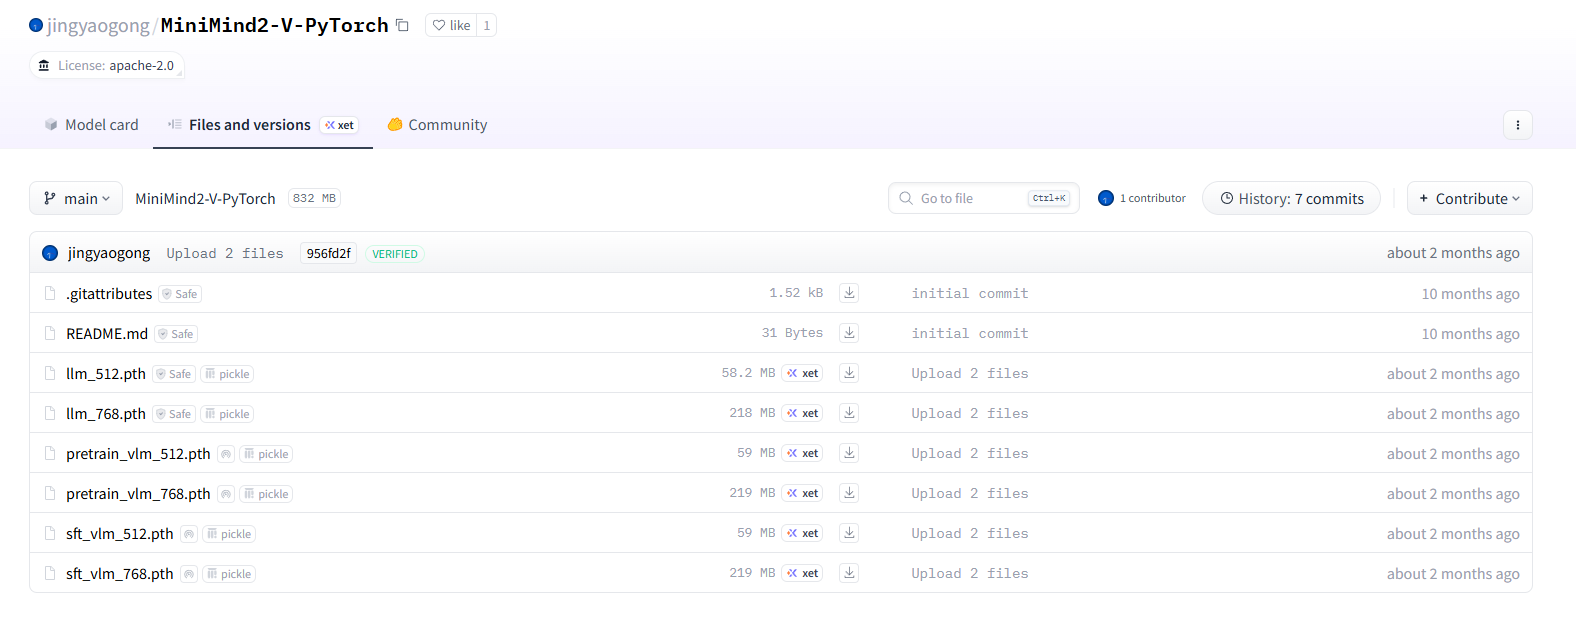Click the xet badge on pretrain_vlm_512.pth row

[802, 453]
